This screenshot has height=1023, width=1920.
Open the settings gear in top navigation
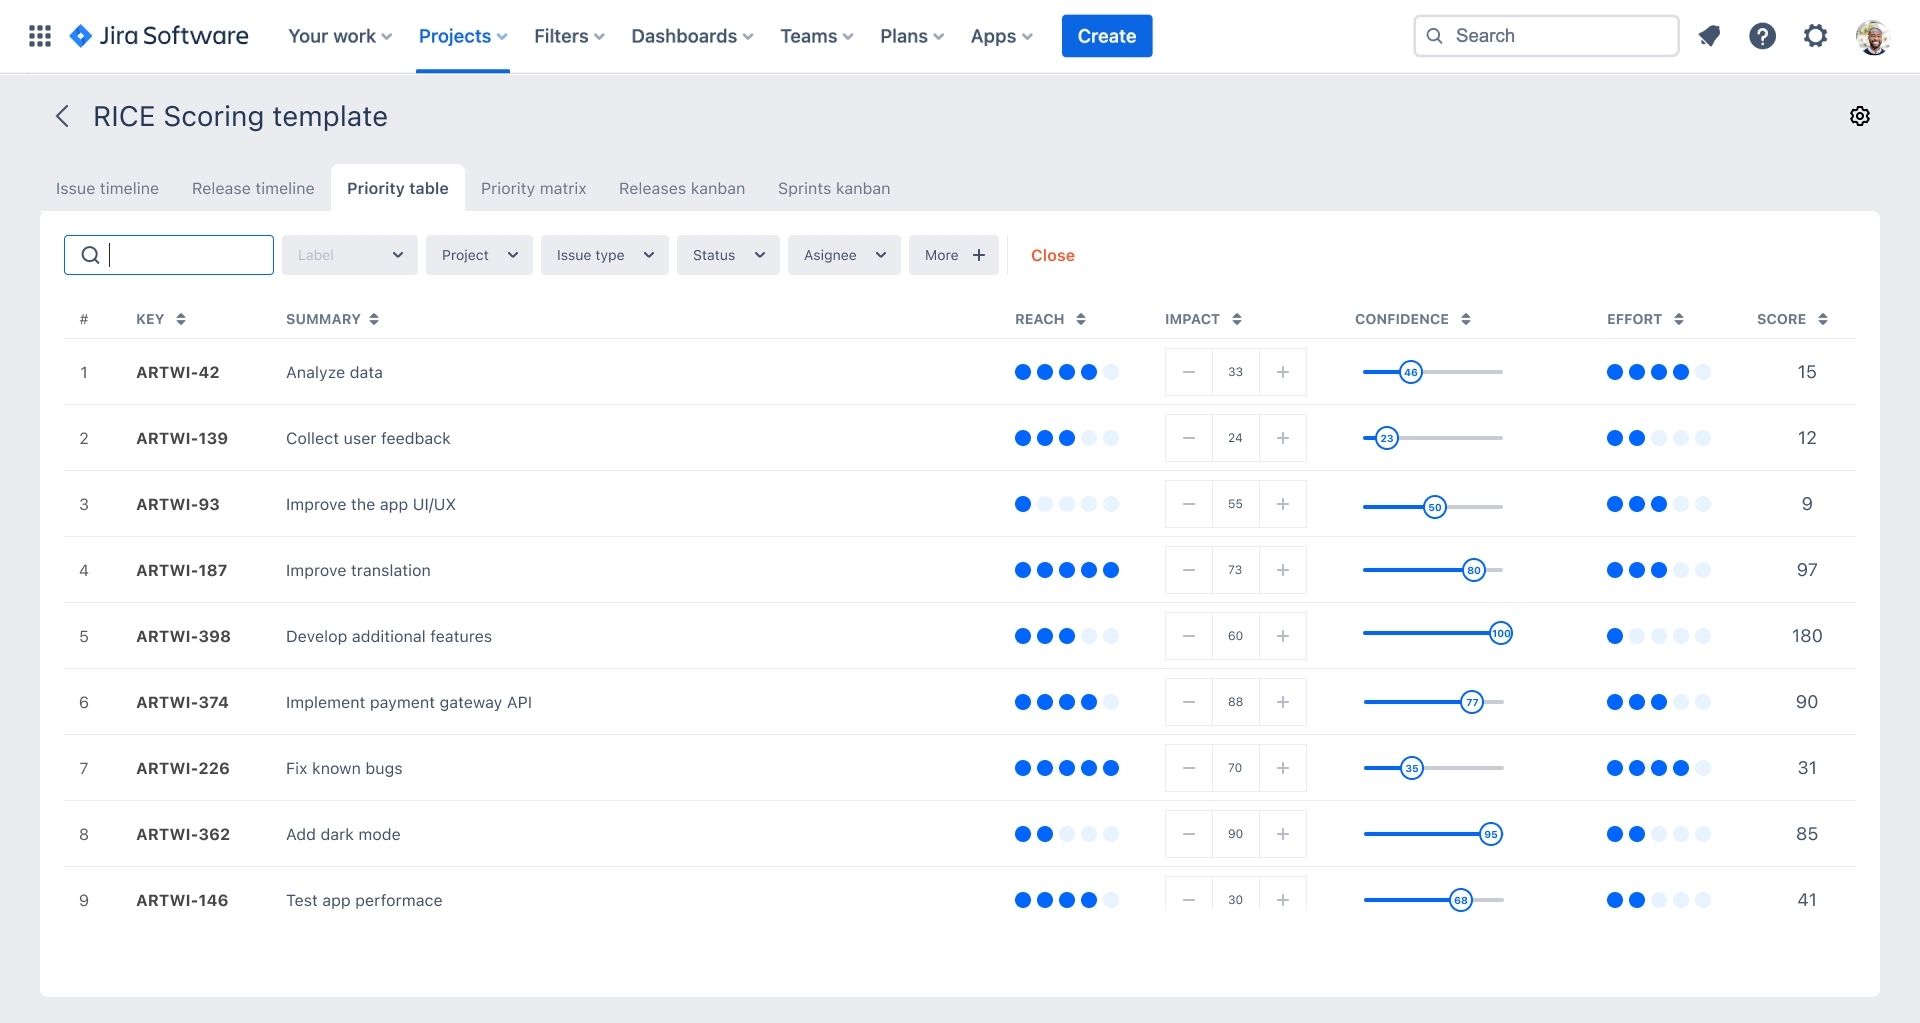(x=1815, y=36)
